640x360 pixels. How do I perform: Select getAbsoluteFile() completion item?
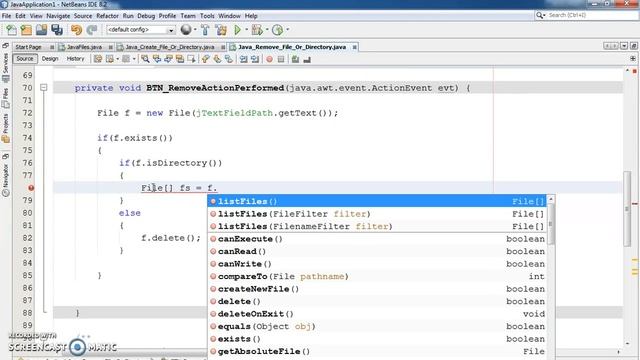pos(377,351)
